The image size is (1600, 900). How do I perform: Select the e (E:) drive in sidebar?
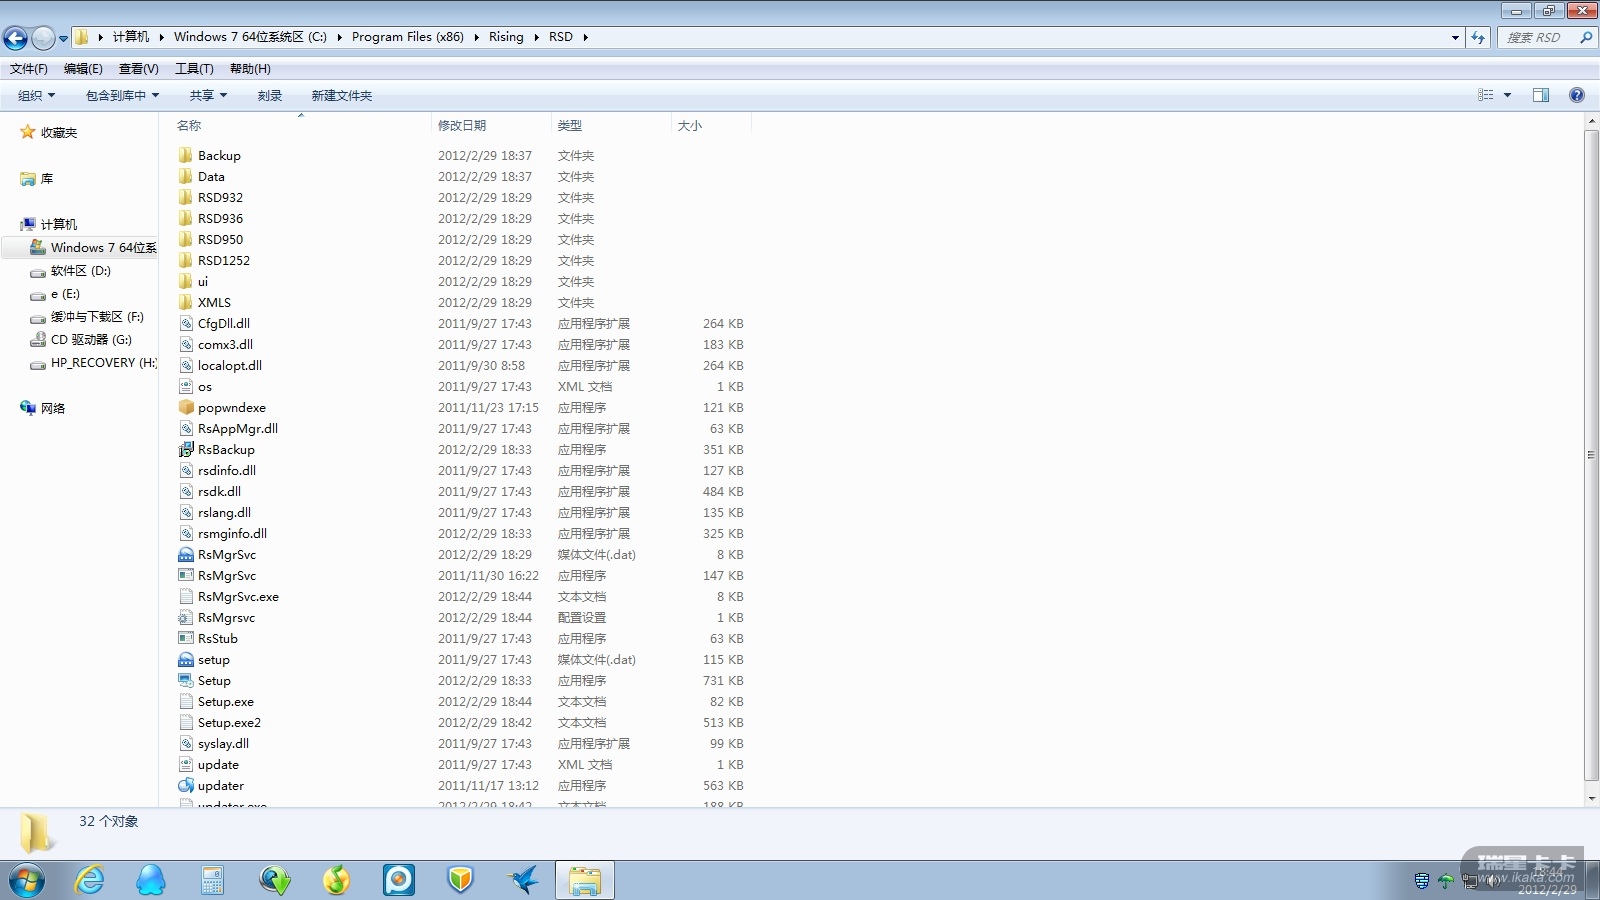click(x=65, y=294)
